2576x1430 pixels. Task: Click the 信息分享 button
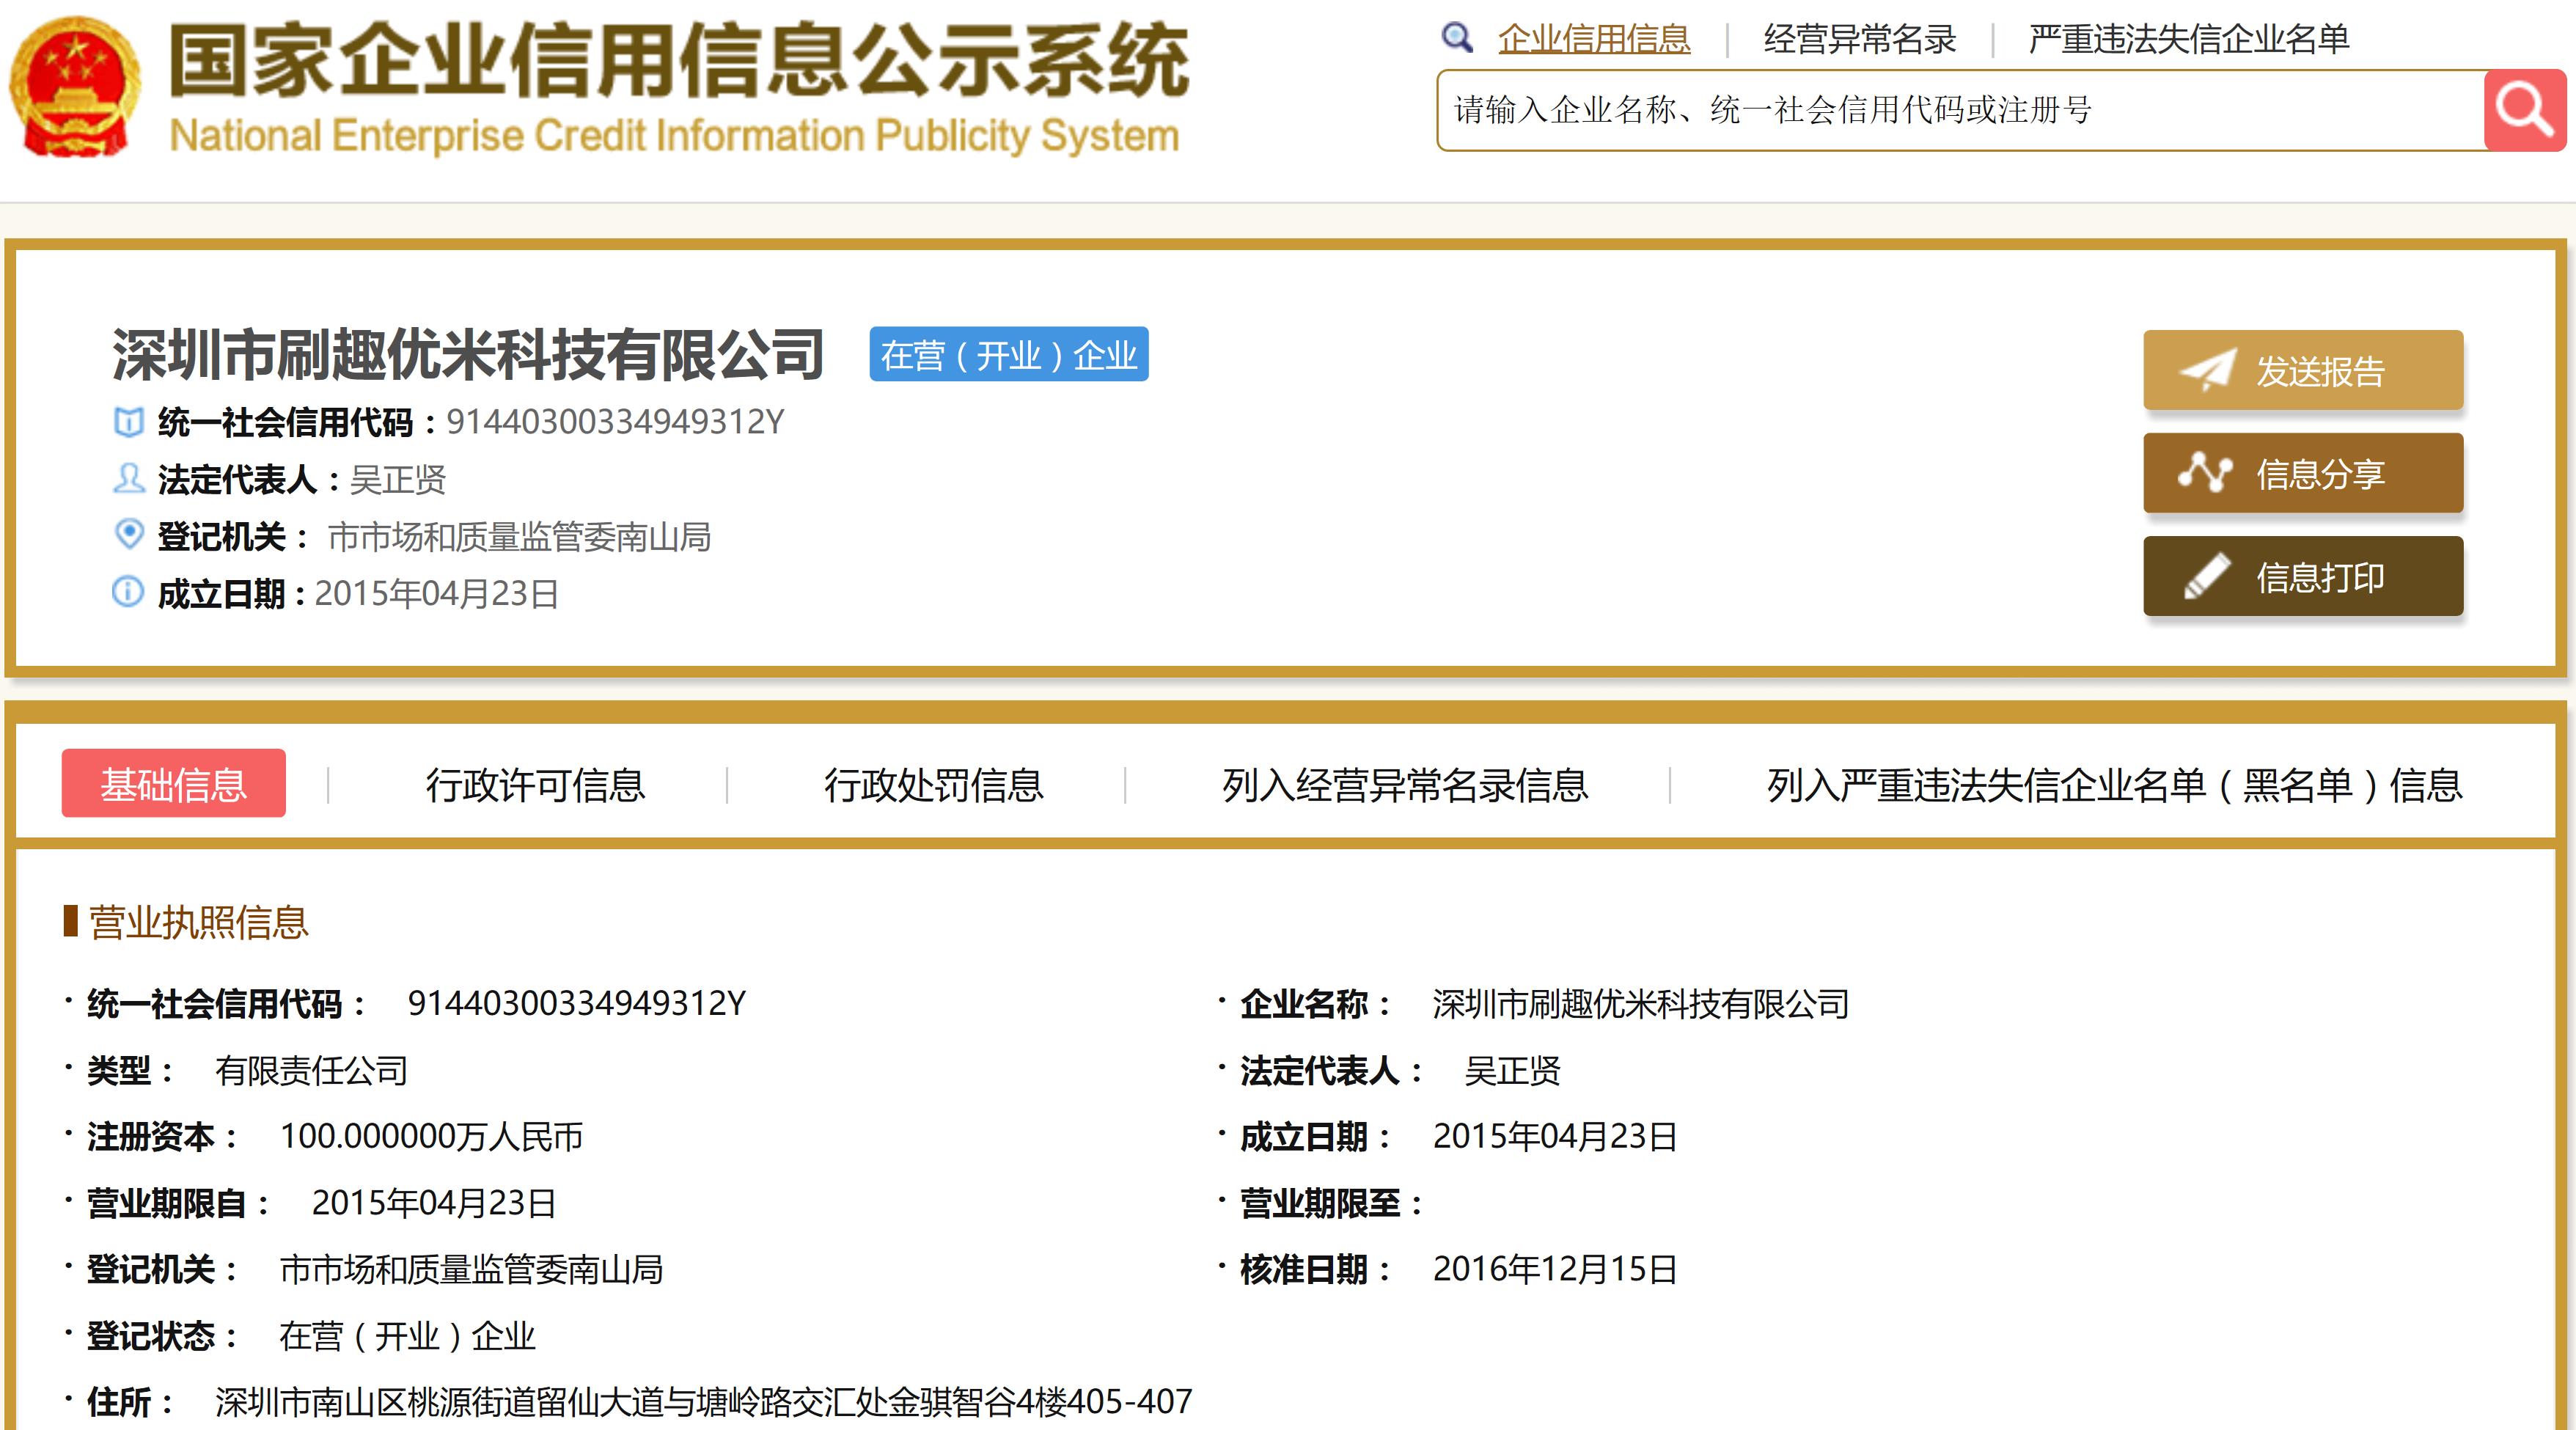(2303, 473)
